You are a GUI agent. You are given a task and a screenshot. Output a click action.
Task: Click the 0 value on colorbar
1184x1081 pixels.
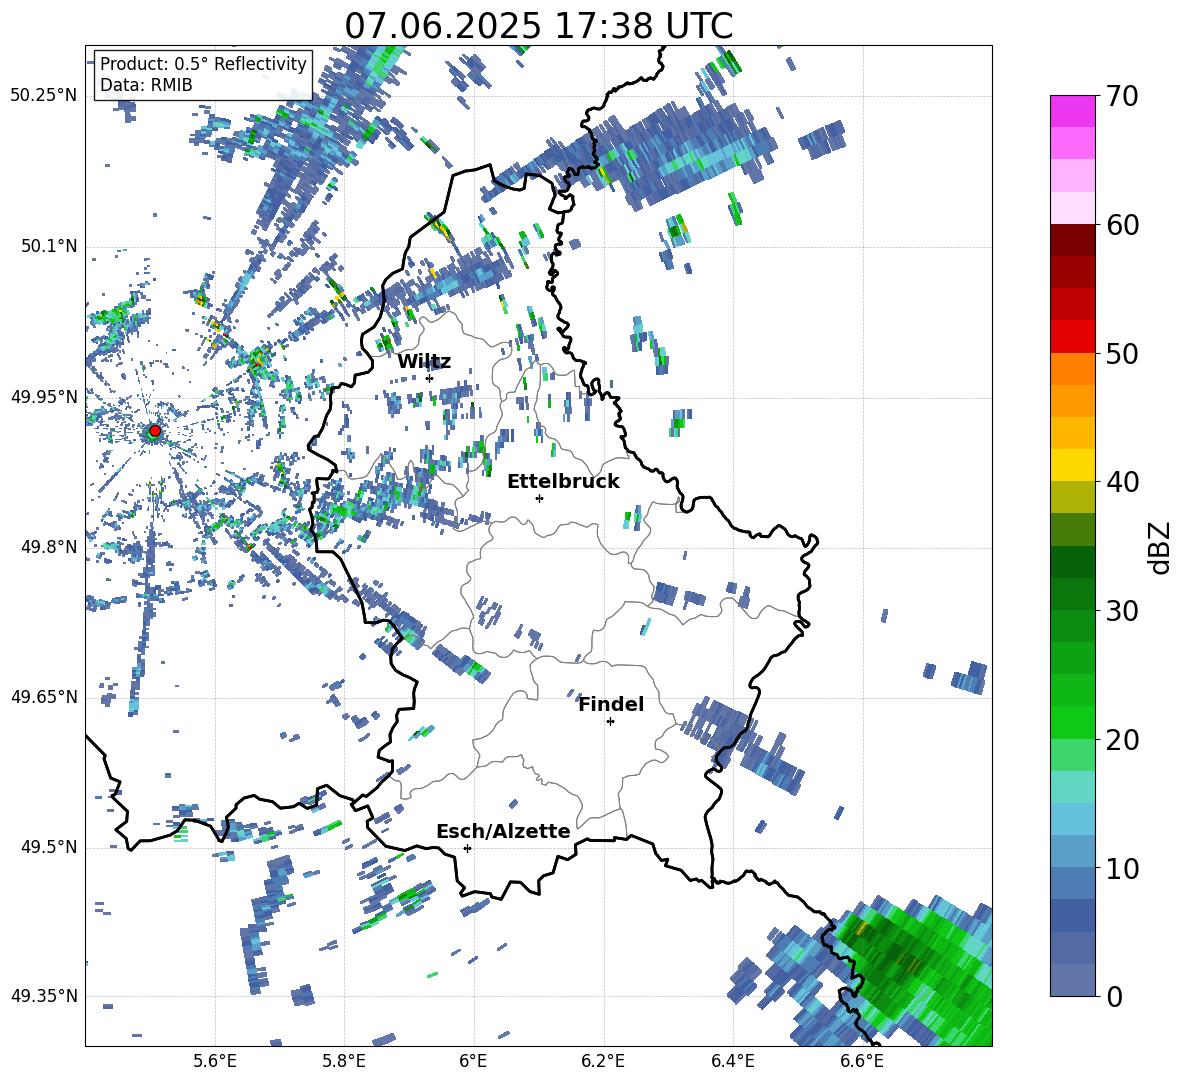point(1115,997)
